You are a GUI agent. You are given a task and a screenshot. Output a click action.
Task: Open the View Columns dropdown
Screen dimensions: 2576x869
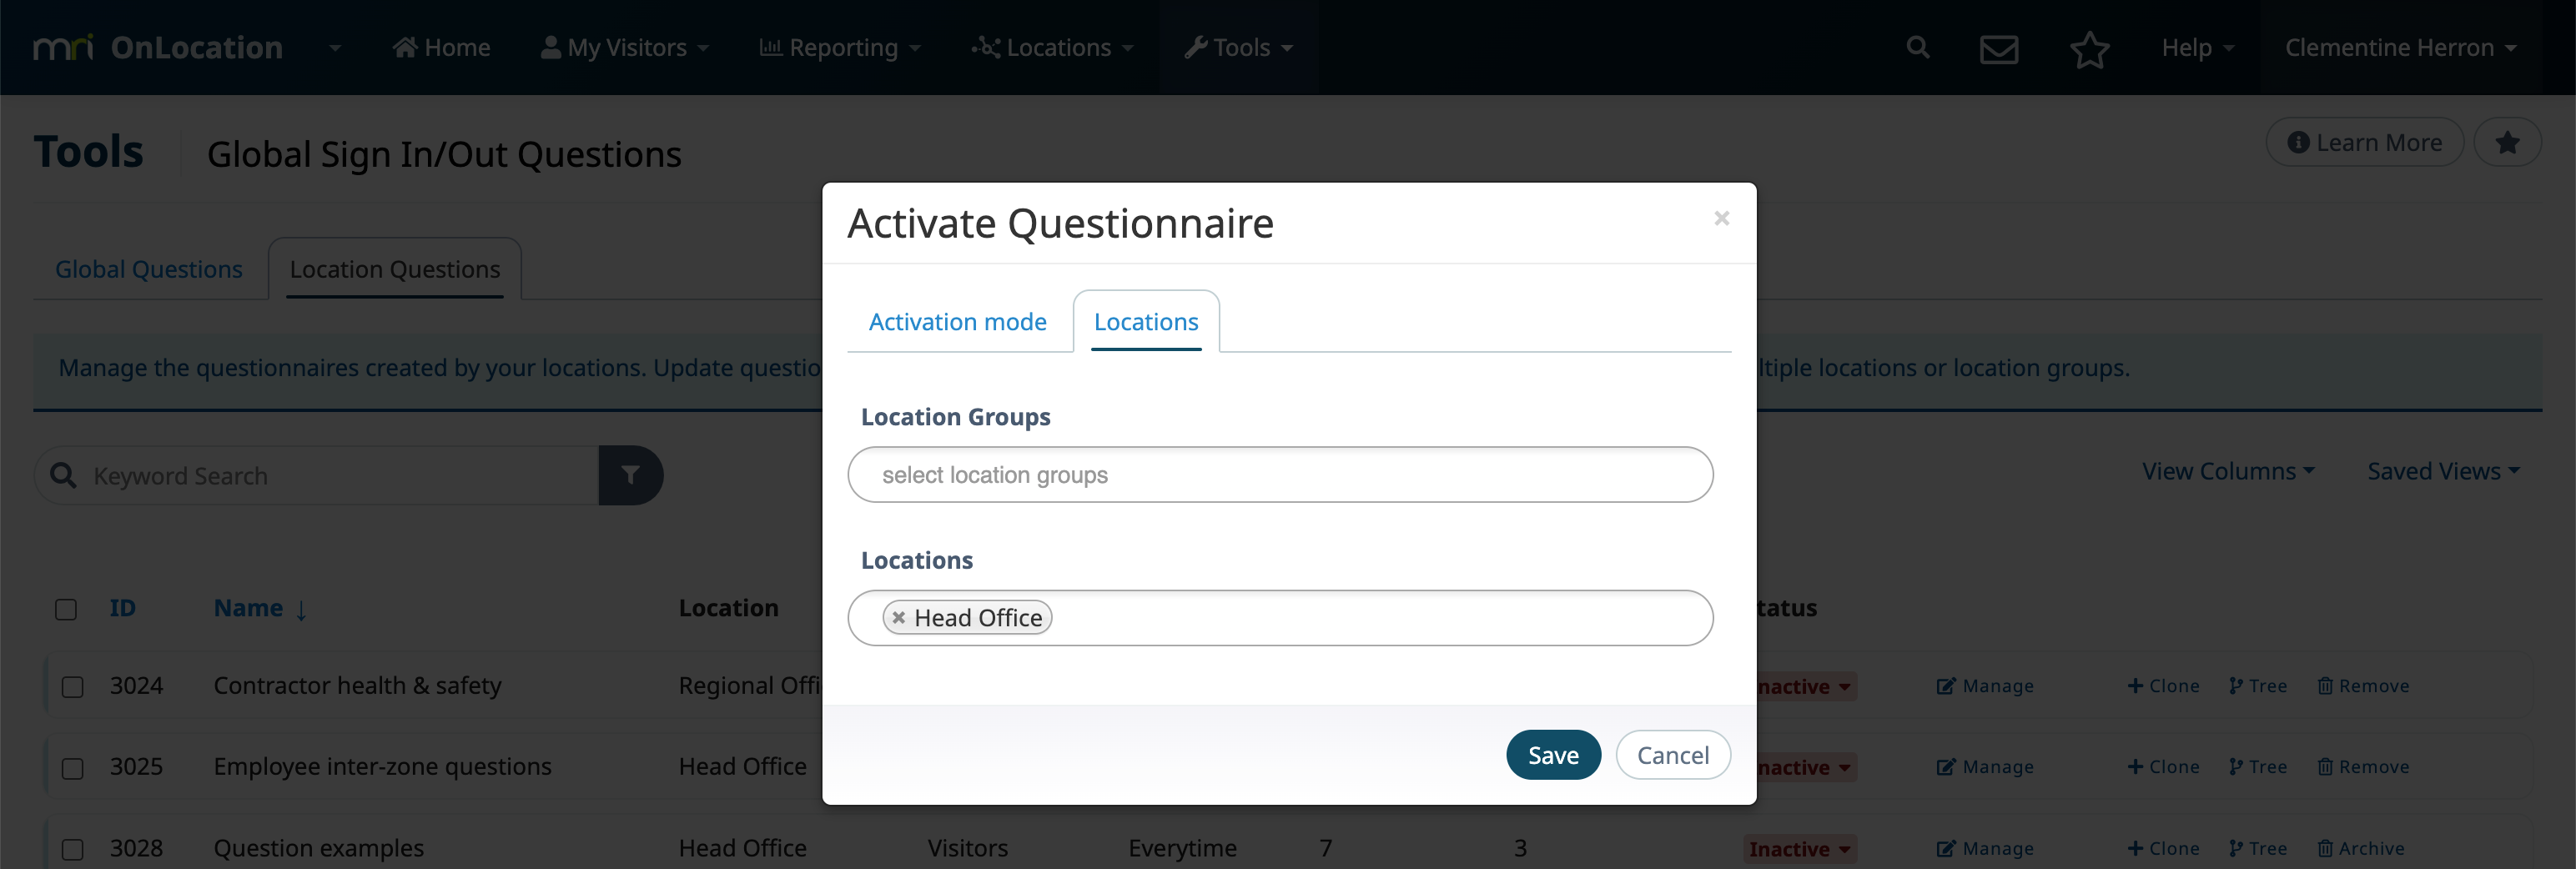click(2228, 471)
